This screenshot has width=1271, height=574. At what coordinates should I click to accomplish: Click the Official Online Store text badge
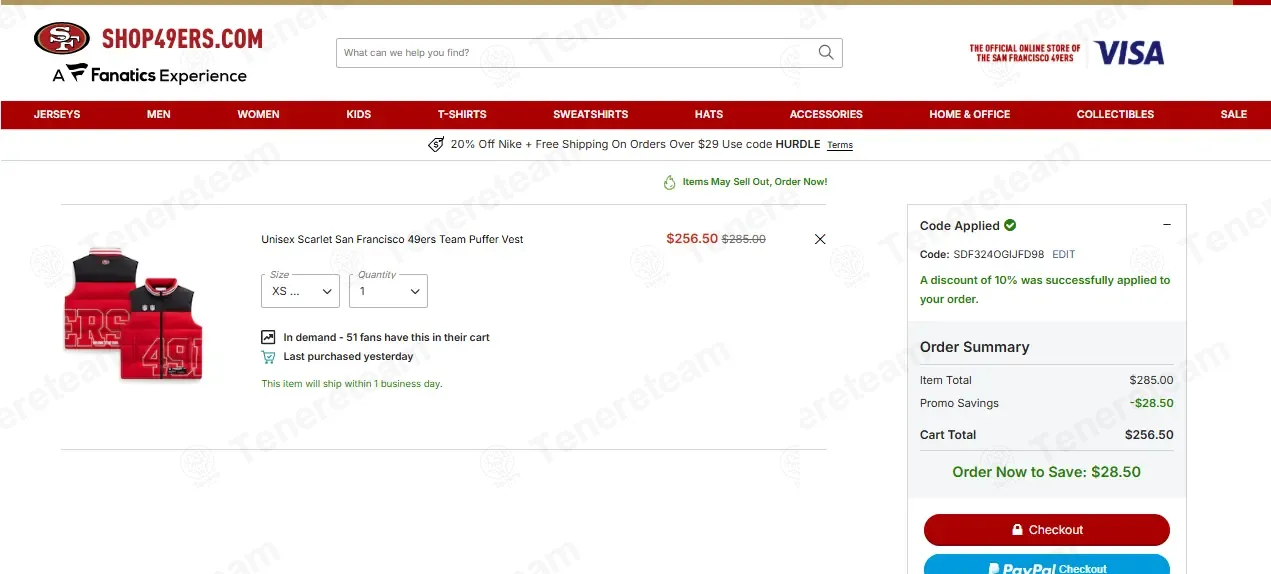point(1025,53)
